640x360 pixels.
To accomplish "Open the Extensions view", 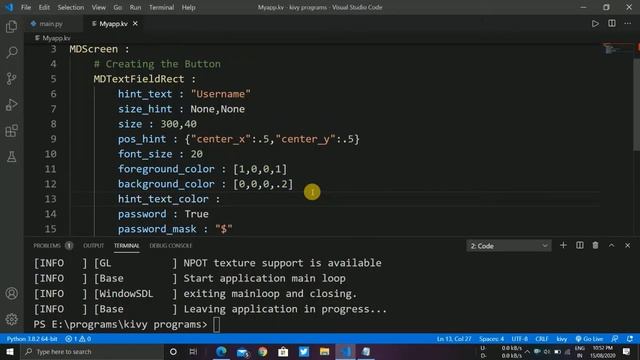I will point(11,131).
